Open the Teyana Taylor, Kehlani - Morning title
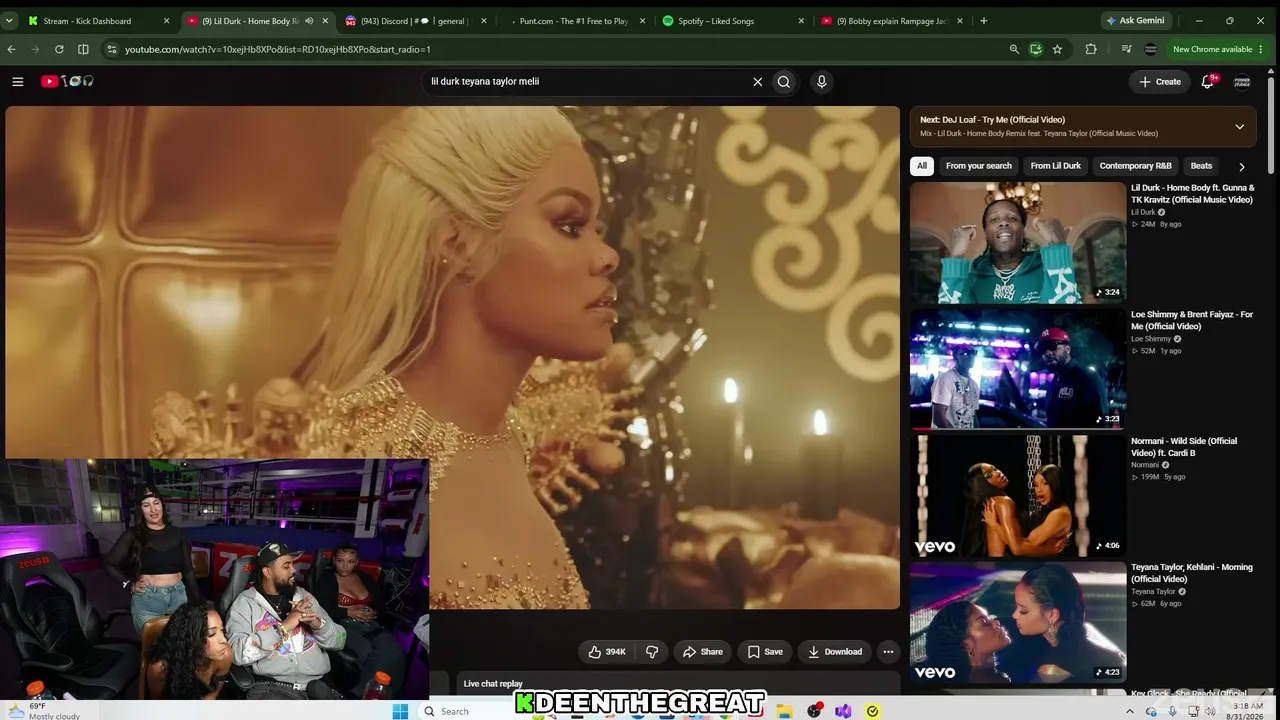 coord(1192,573)
